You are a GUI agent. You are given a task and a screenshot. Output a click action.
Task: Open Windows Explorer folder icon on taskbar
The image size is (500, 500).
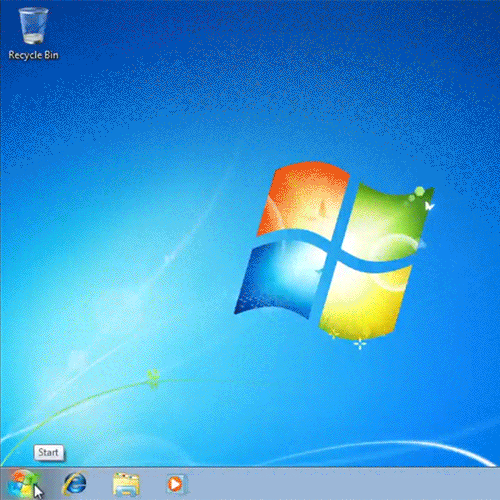pos(126,484)
